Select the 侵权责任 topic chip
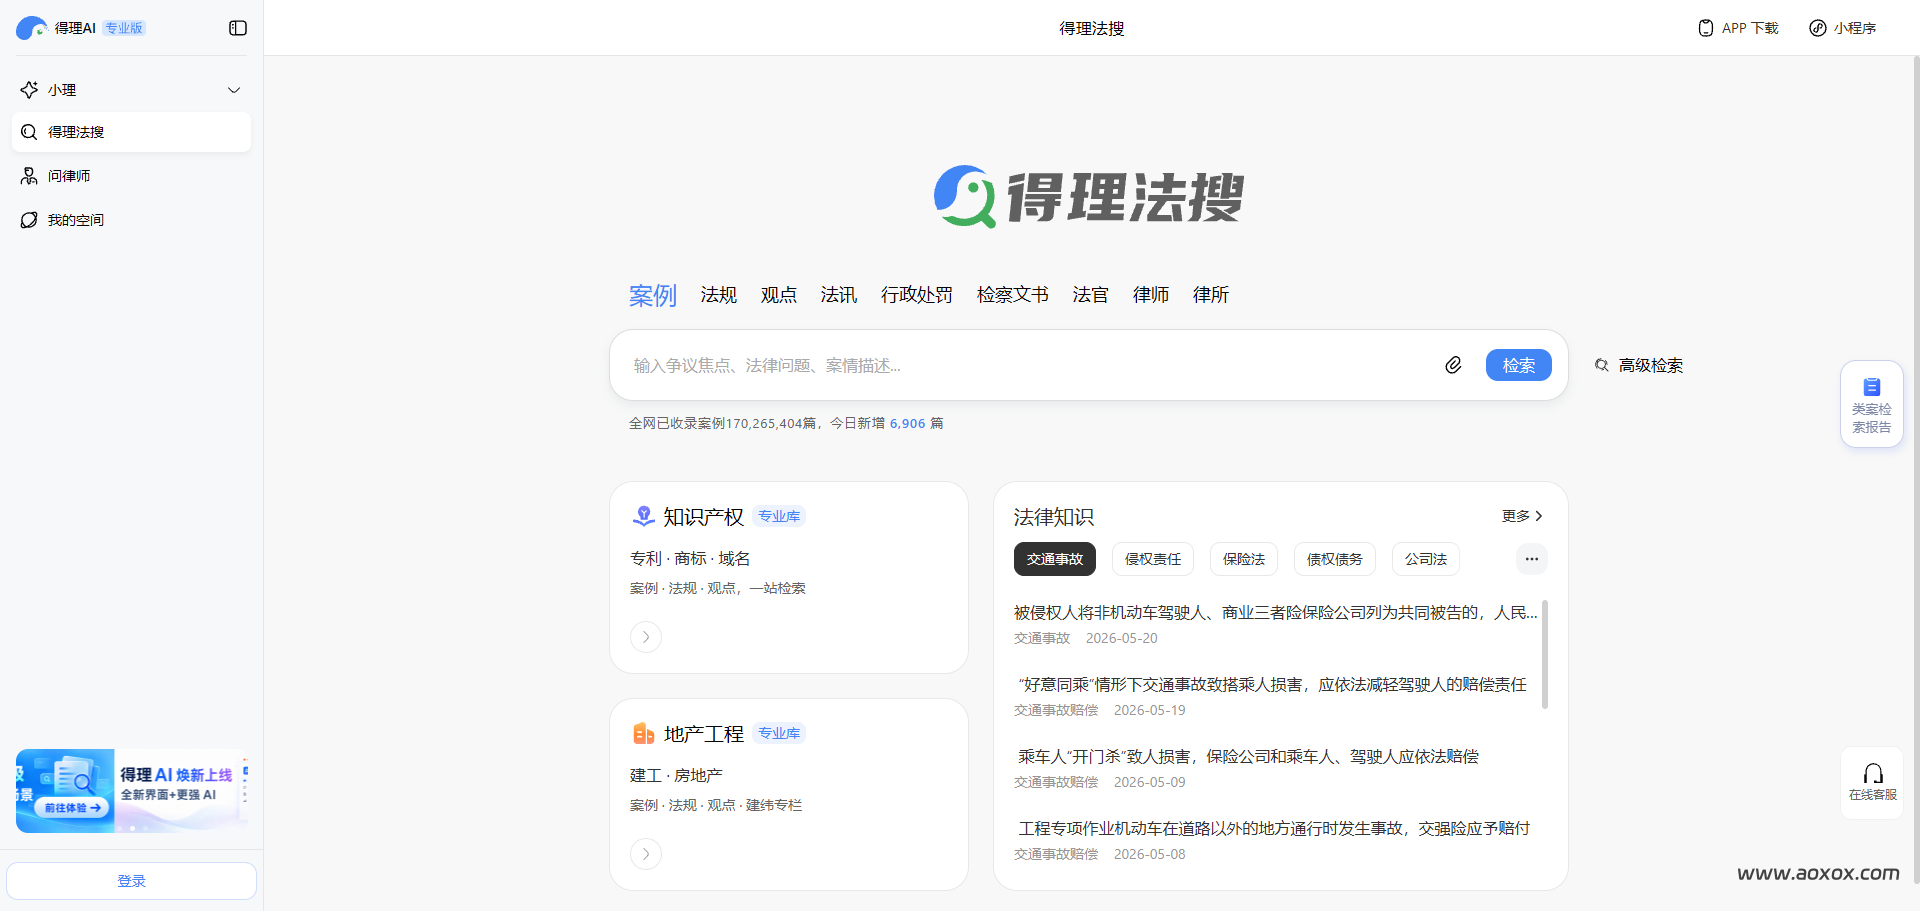Screen dimensions: 1920x911 coord(1153,559)
